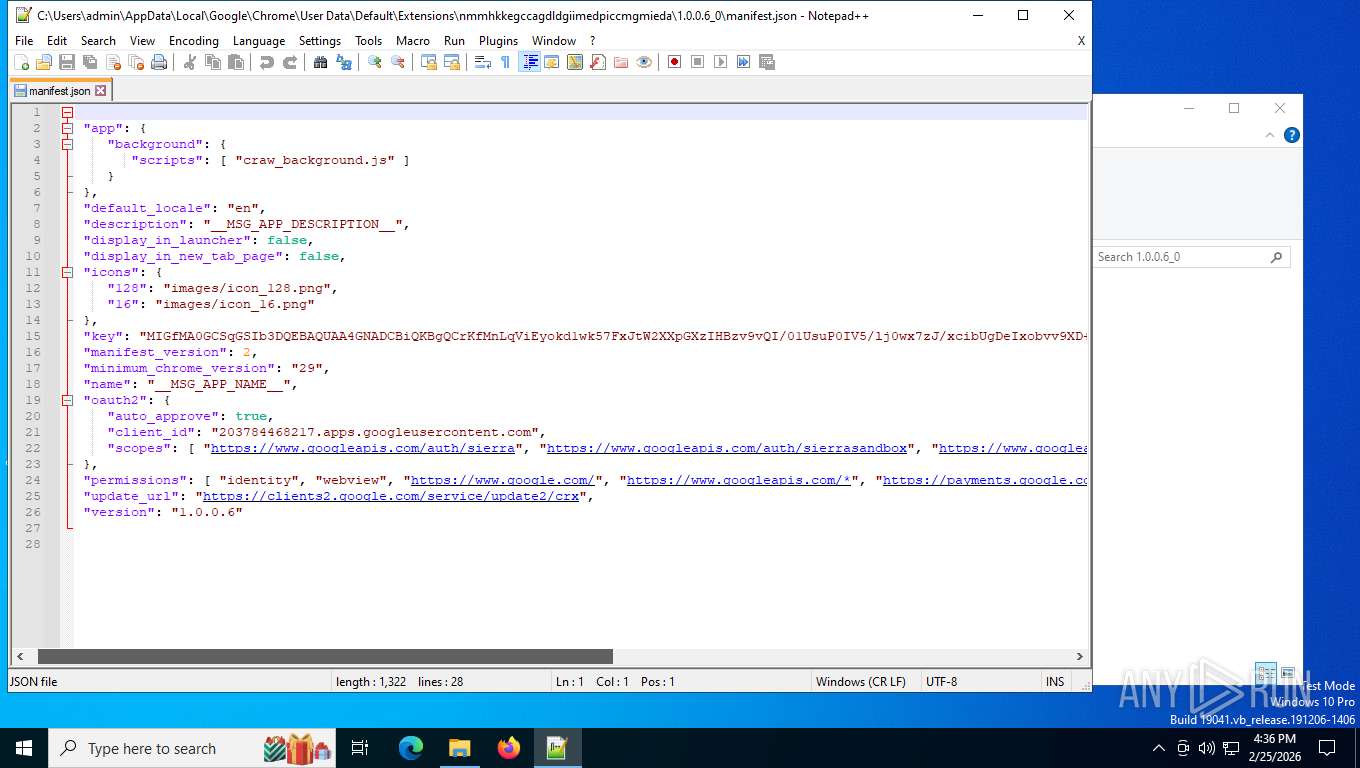Expand the ribbon chevron in Explorer window
This screenshot has width=1360, height=768.
click(x=1270, y=135)
